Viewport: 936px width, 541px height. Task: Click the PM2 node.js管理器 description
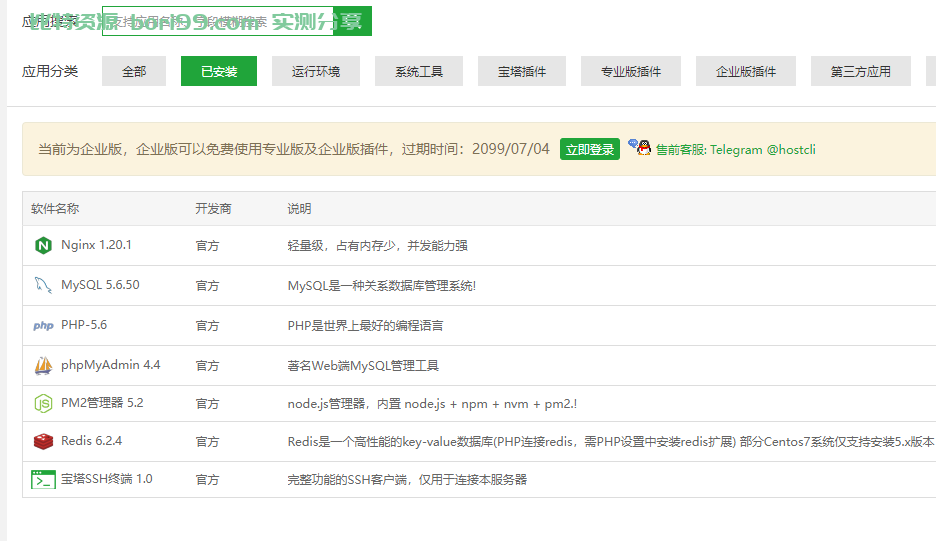click(x=432, y=404)
